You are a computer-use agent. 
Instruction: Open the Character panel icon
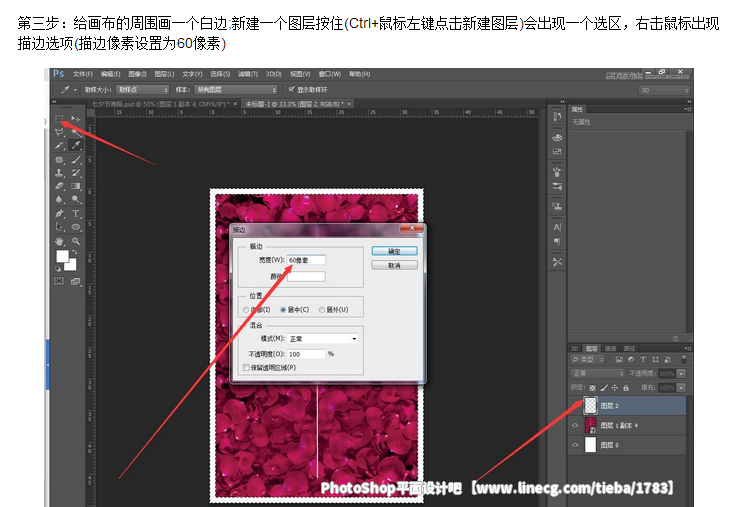tap(557, 227)
